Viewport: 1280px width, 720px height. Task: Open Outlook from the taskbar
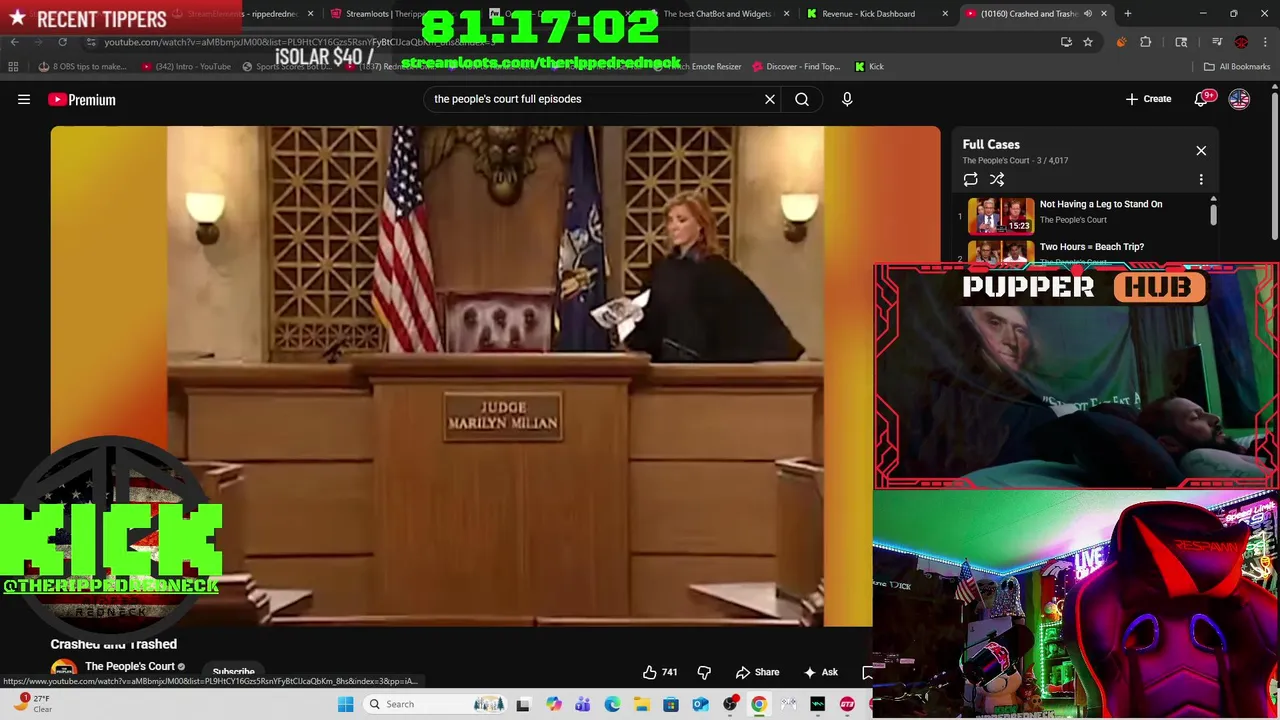(700, 704)
